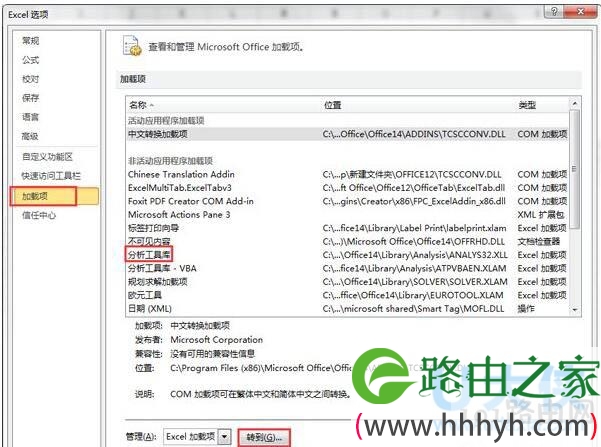
Task: Click the 转到(G)... button
Action: pyautogui.click(x=264, y=437)
